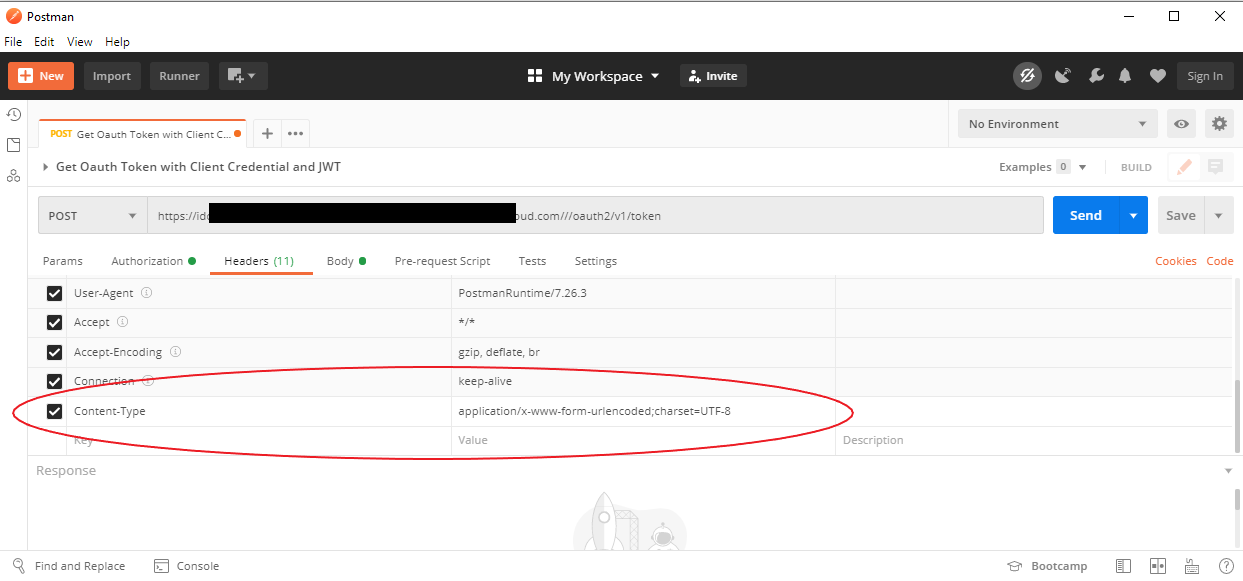Uncheck the Connection header checkbox
This screenshot has height=581, width=1243.
coord(55,381)
